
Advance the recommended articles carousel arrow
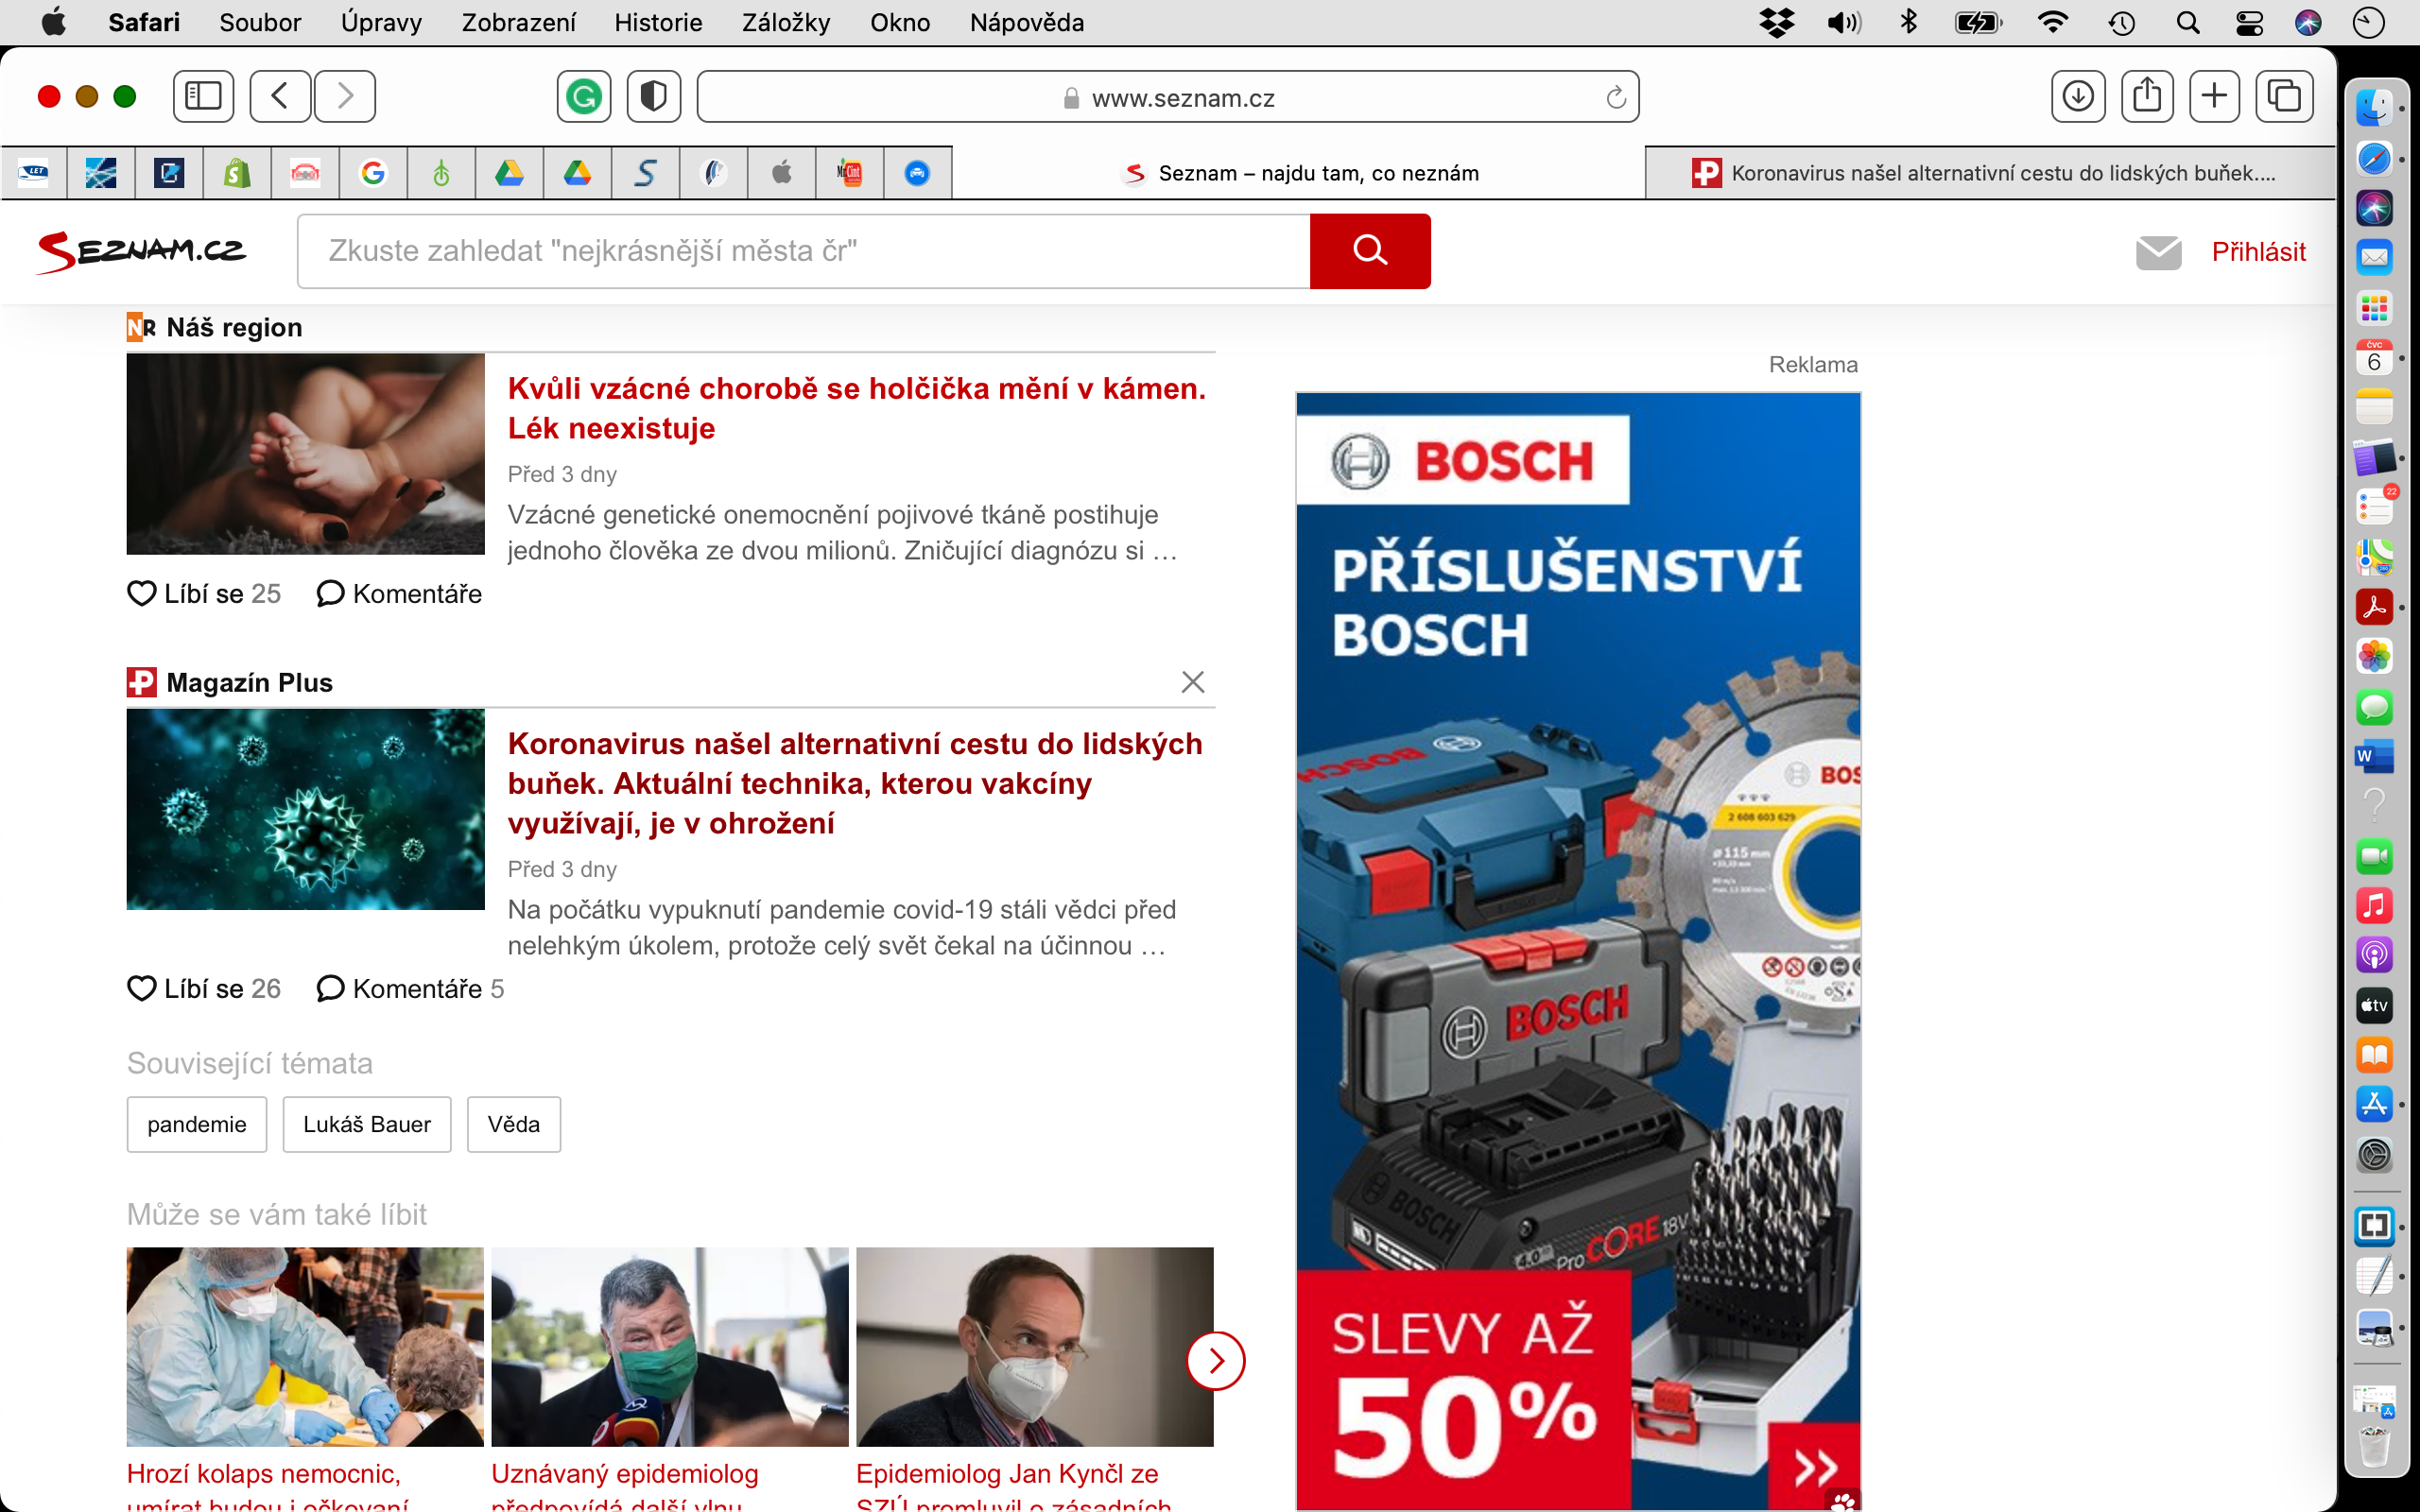[1215, 1360]
